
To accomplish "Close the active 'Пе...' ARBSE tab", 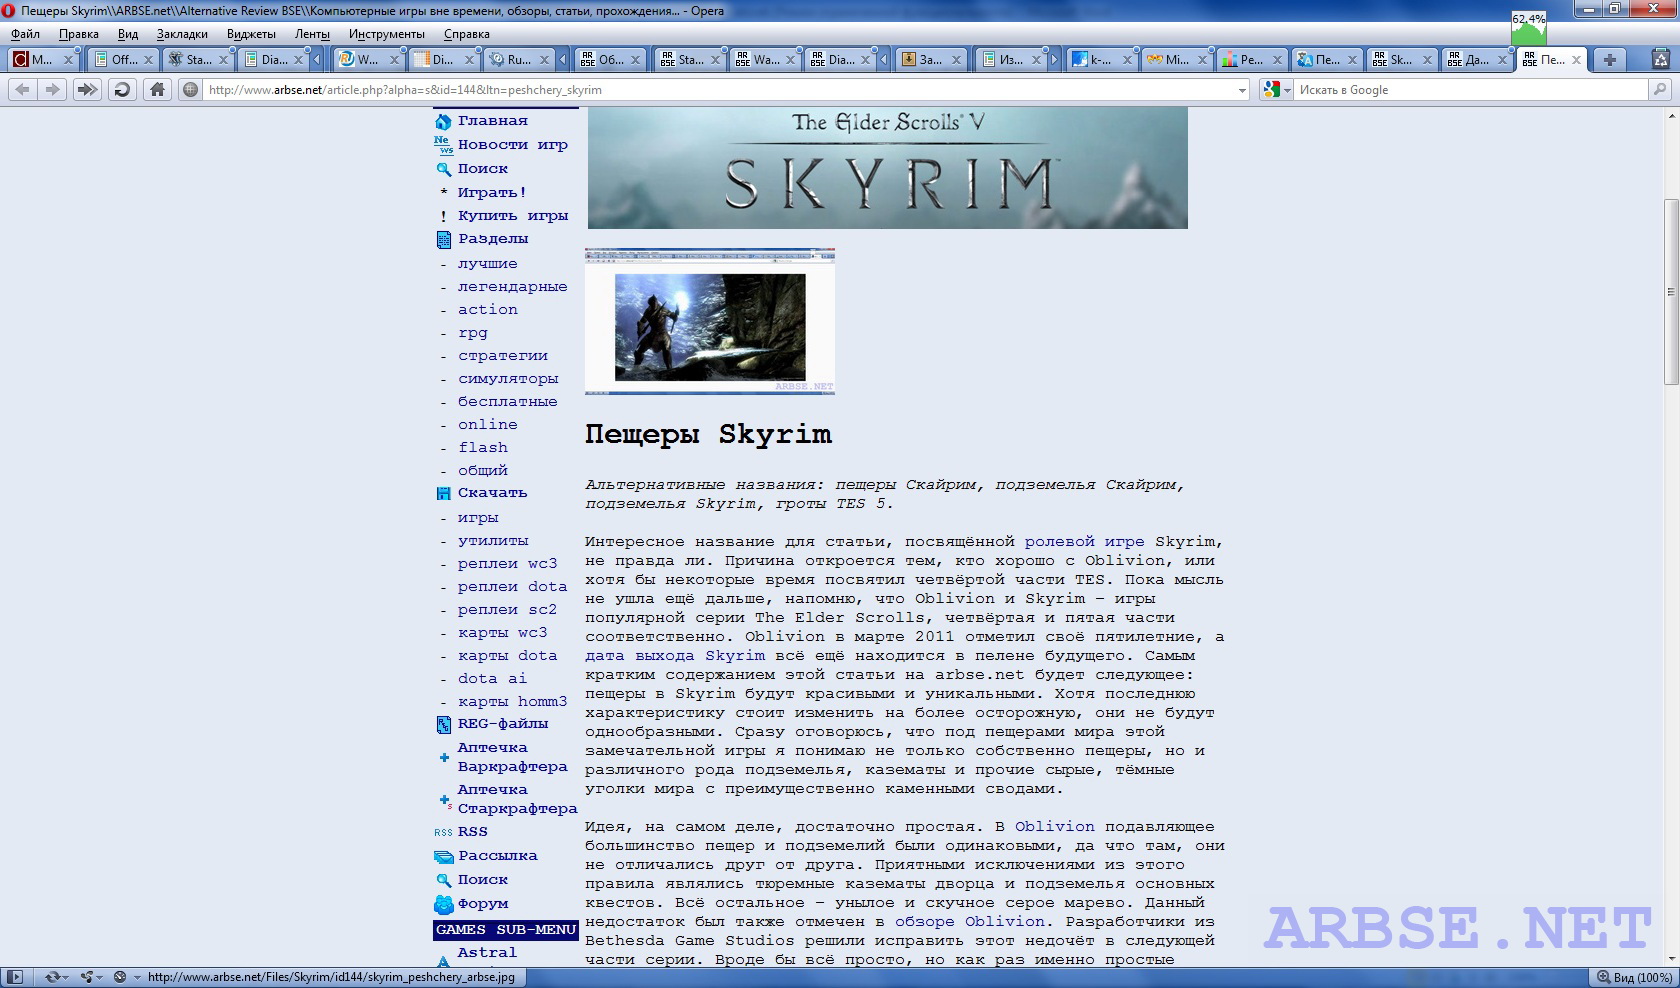I will [x=1577, y=60].
